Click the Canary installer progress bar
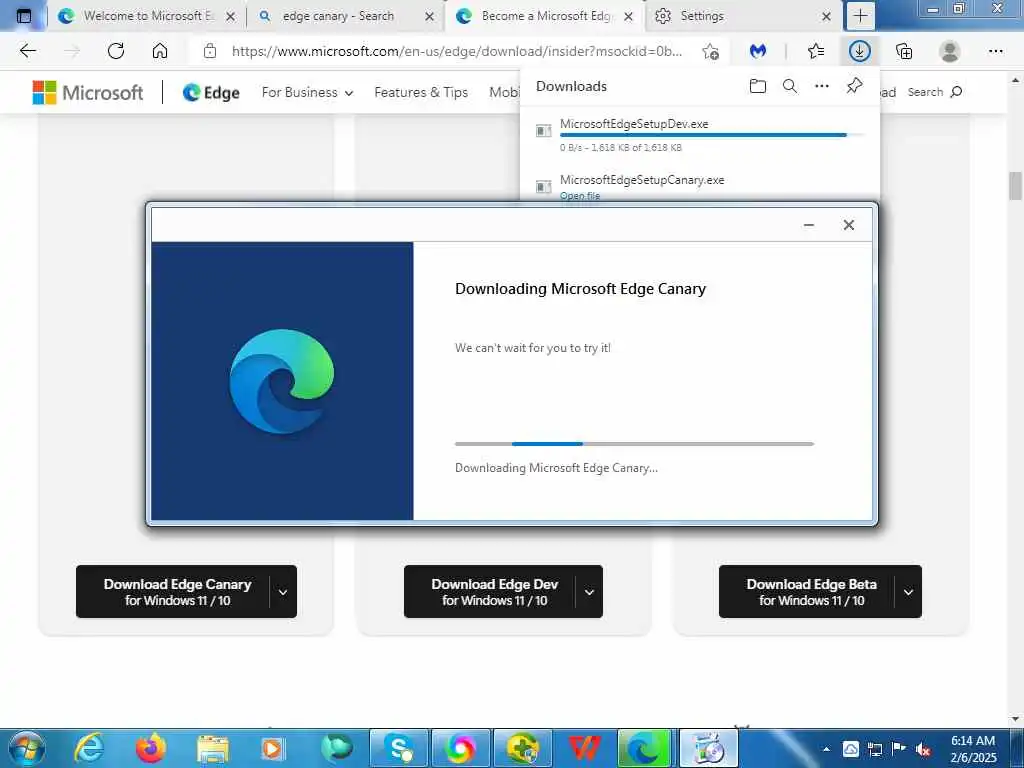 coord(634,444)
